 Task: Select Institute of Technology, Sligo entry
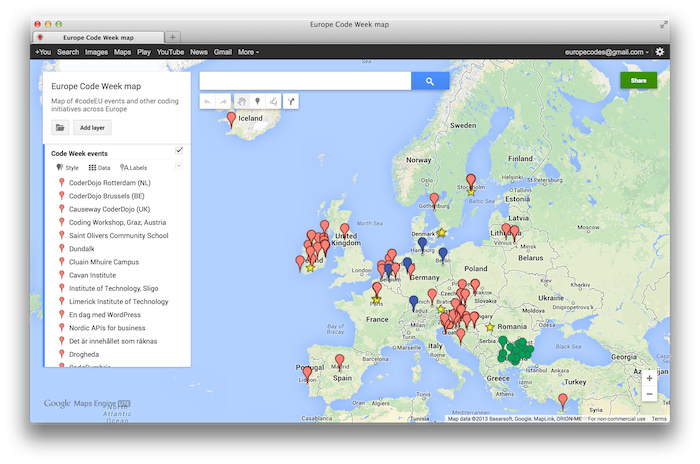pos(113,288)
